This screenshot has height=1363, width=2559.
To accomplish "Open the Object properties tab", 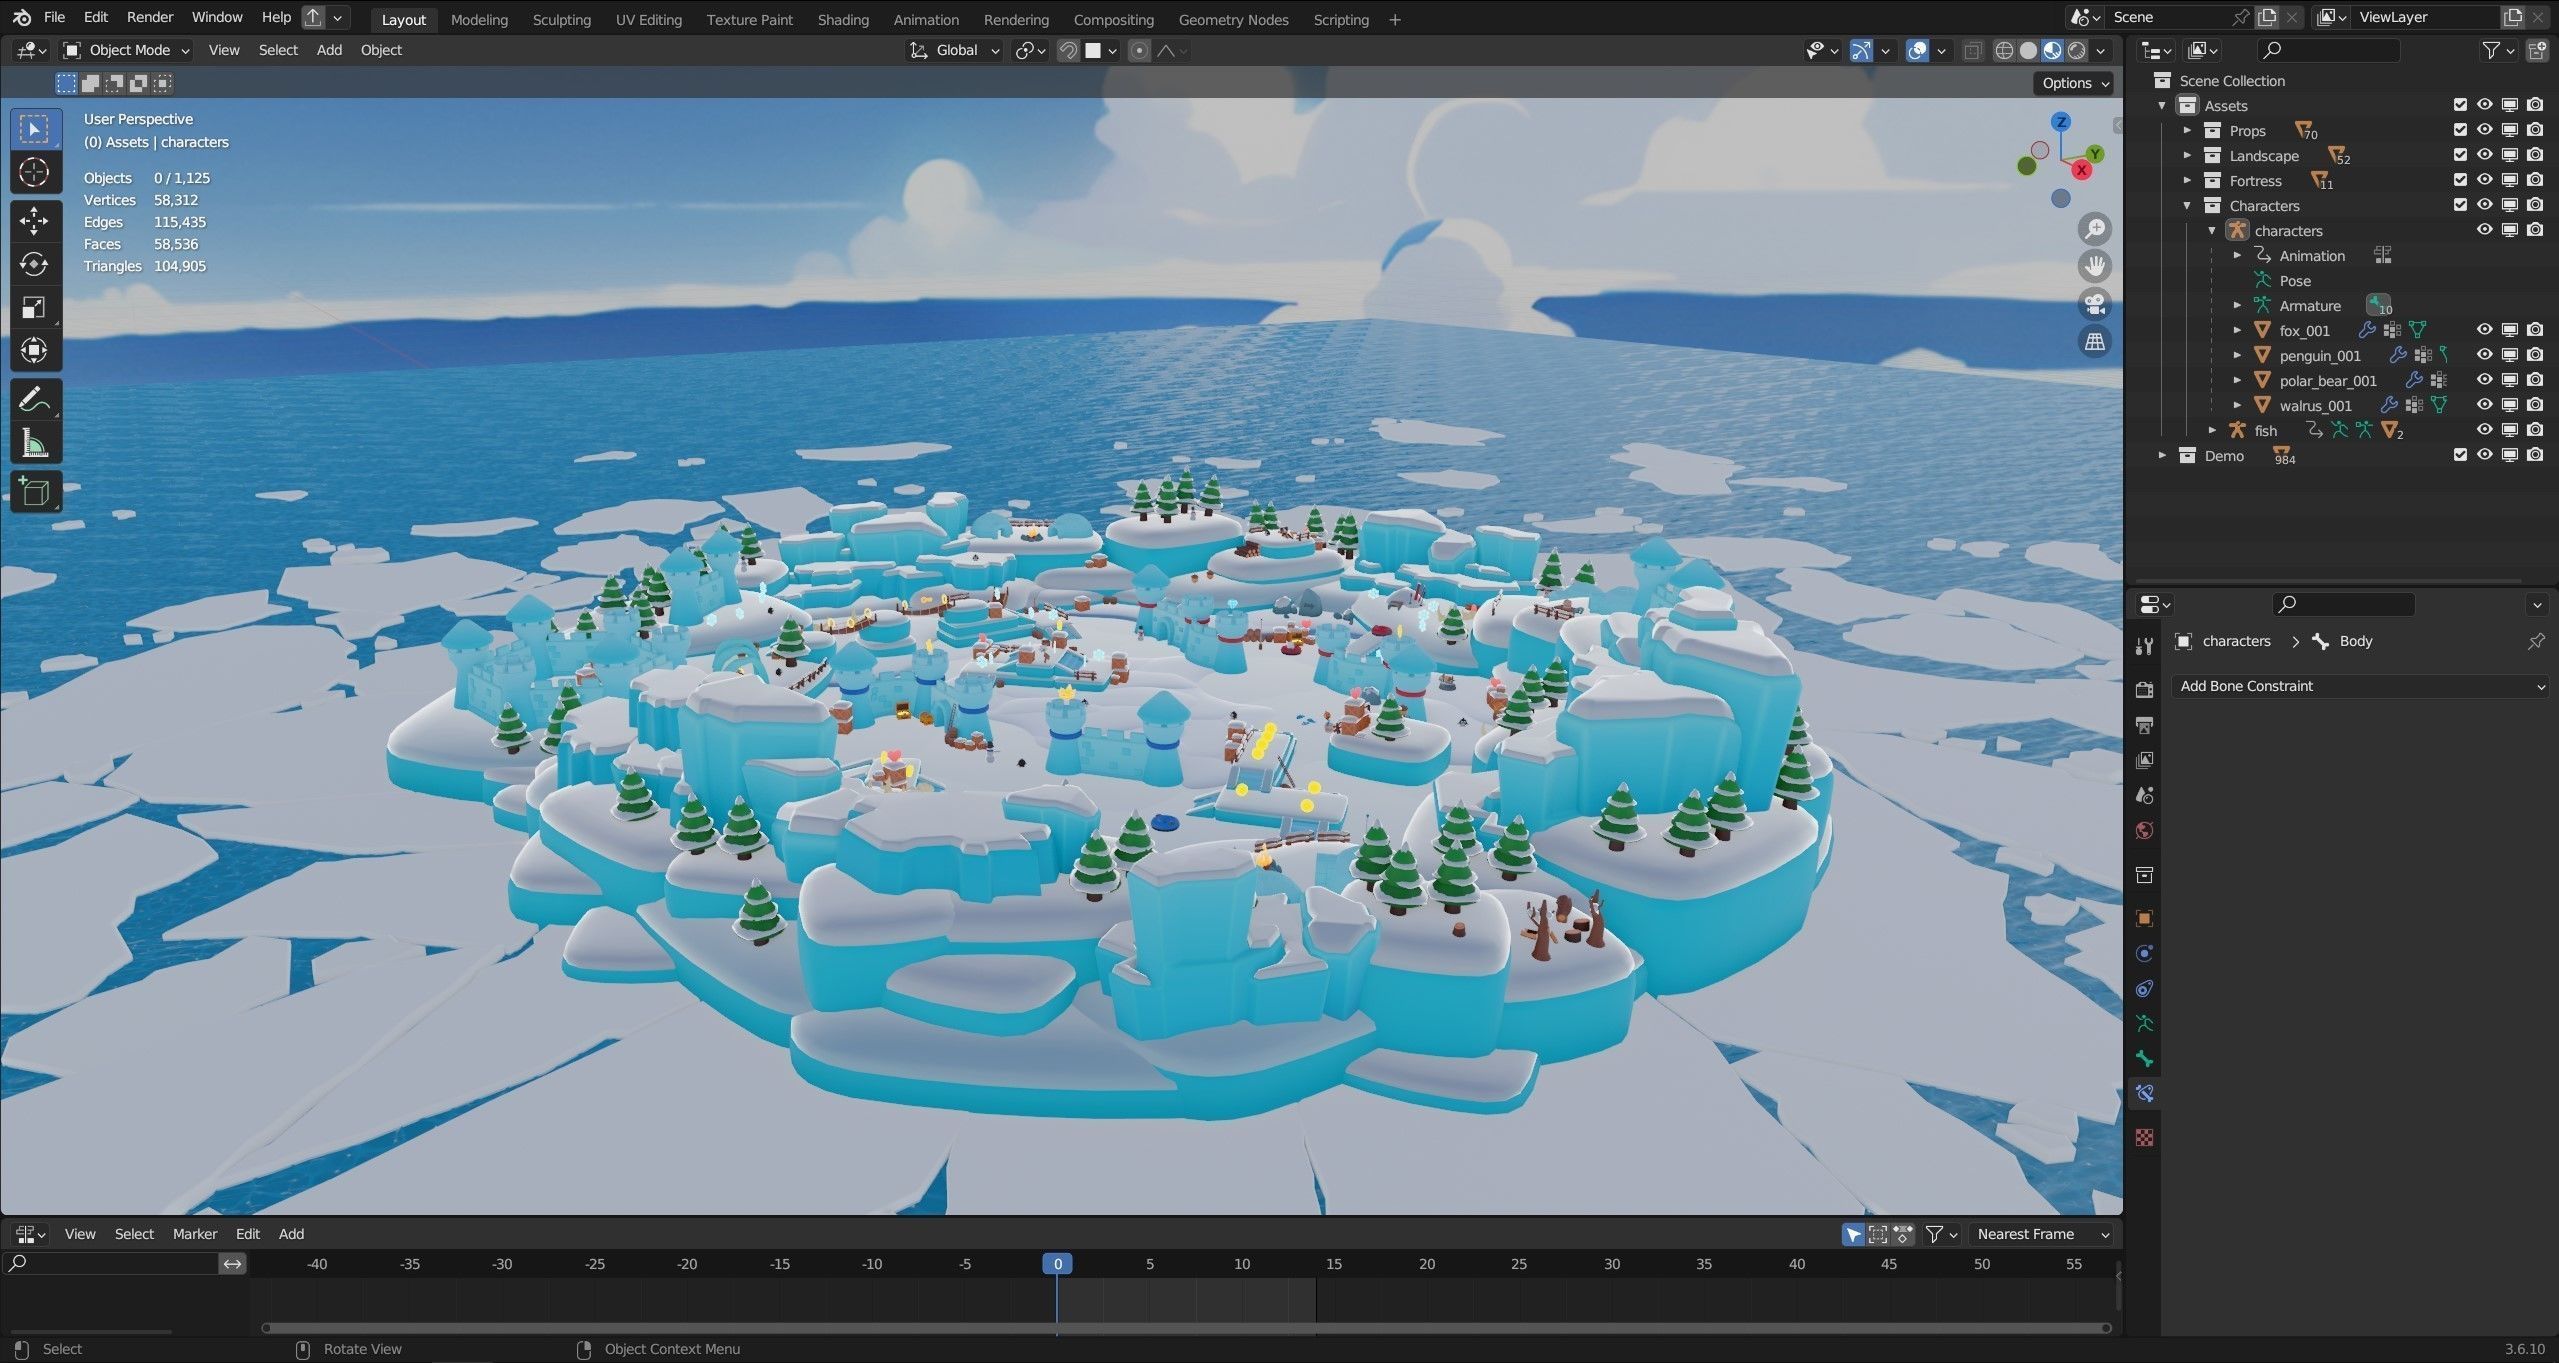I will [x=2144, y=918].
